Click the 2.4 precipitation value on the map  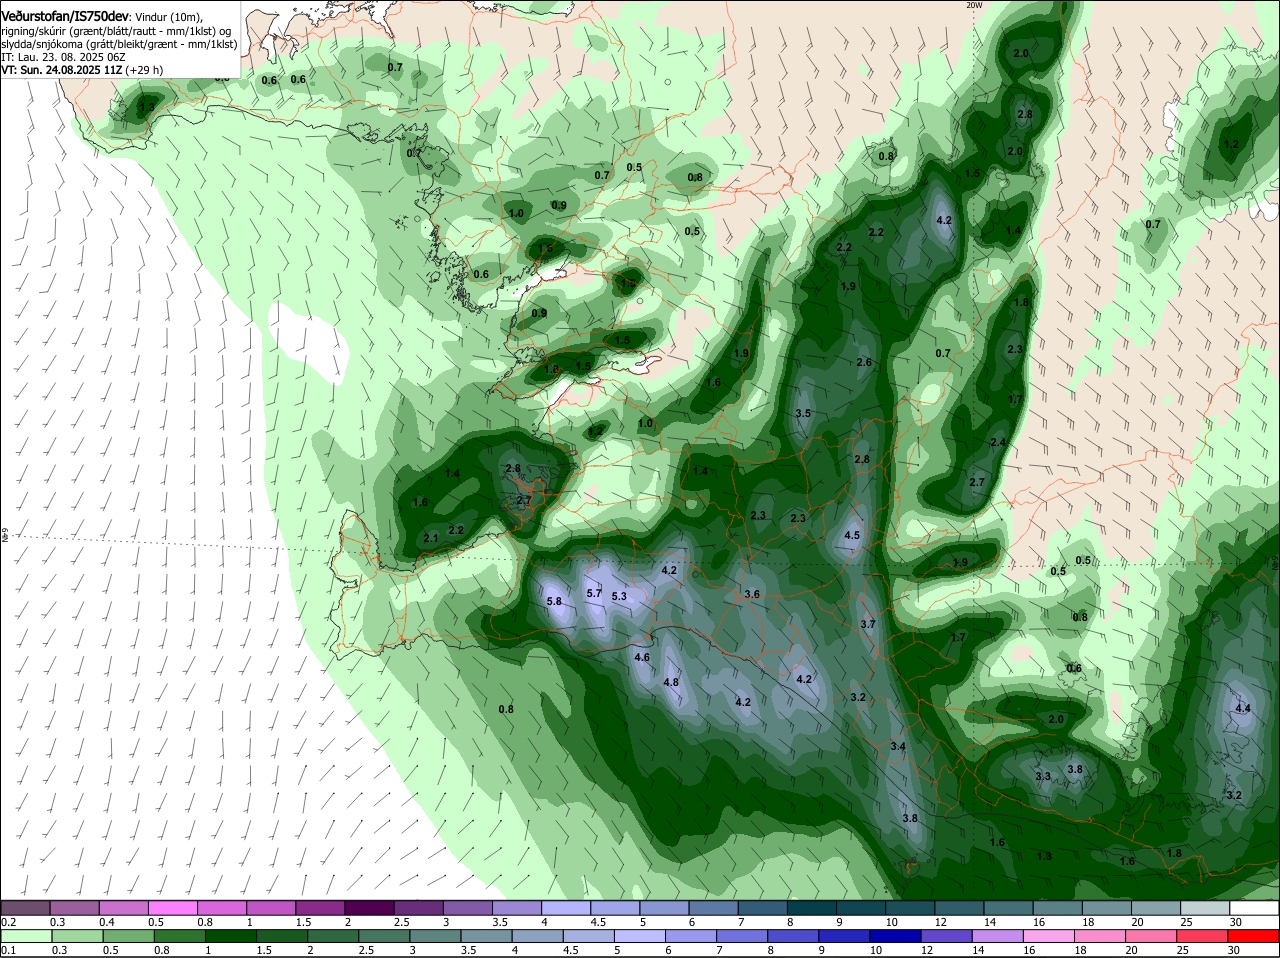point(998,442)
